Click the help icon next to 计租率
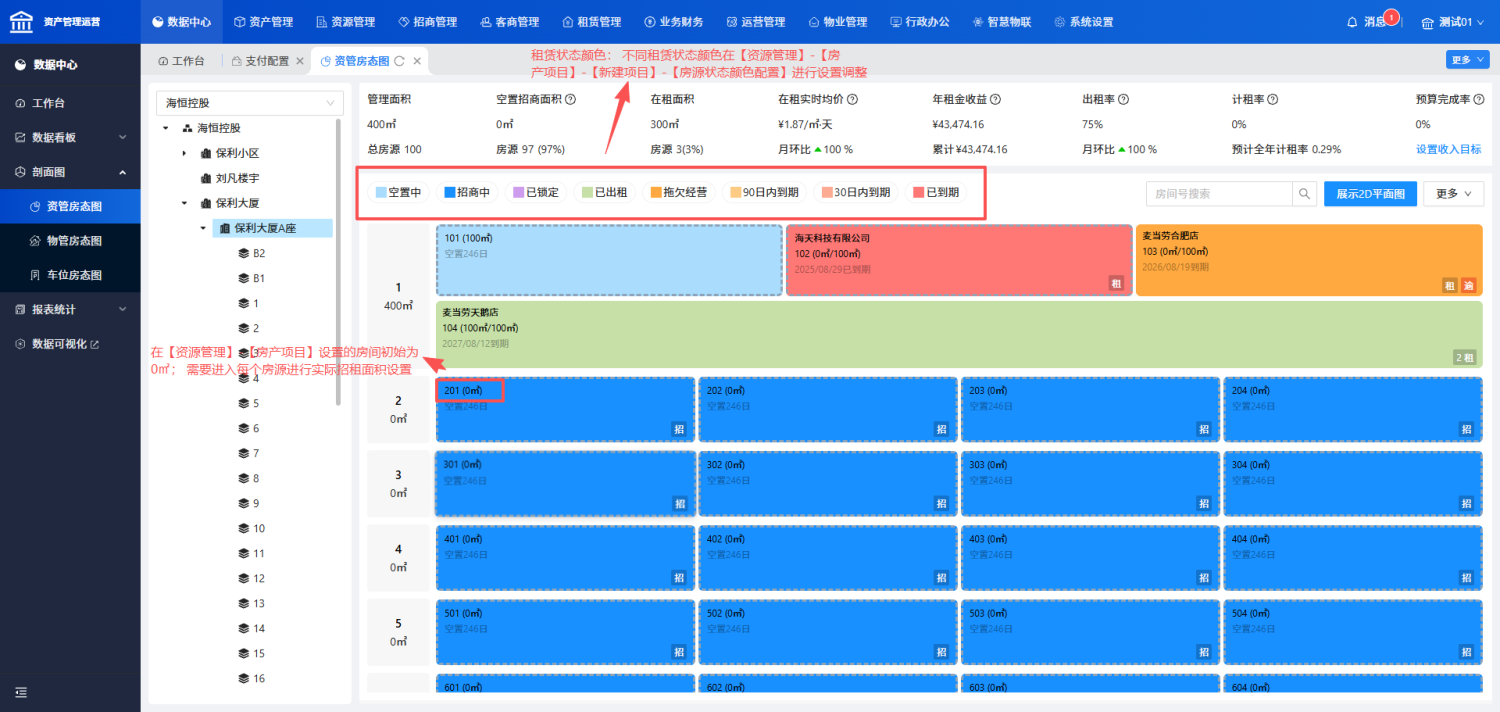1500x712 pixels. point(1273,100)
